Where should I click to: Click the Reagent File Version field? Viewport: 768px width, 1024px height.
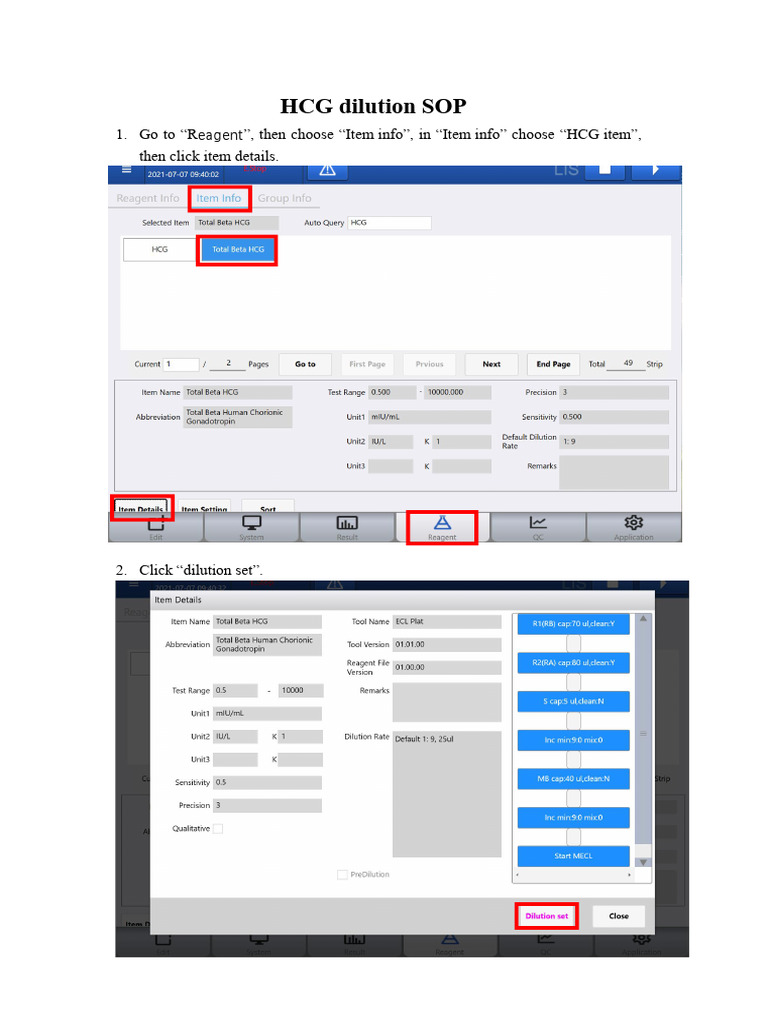[x=447, y=667]
